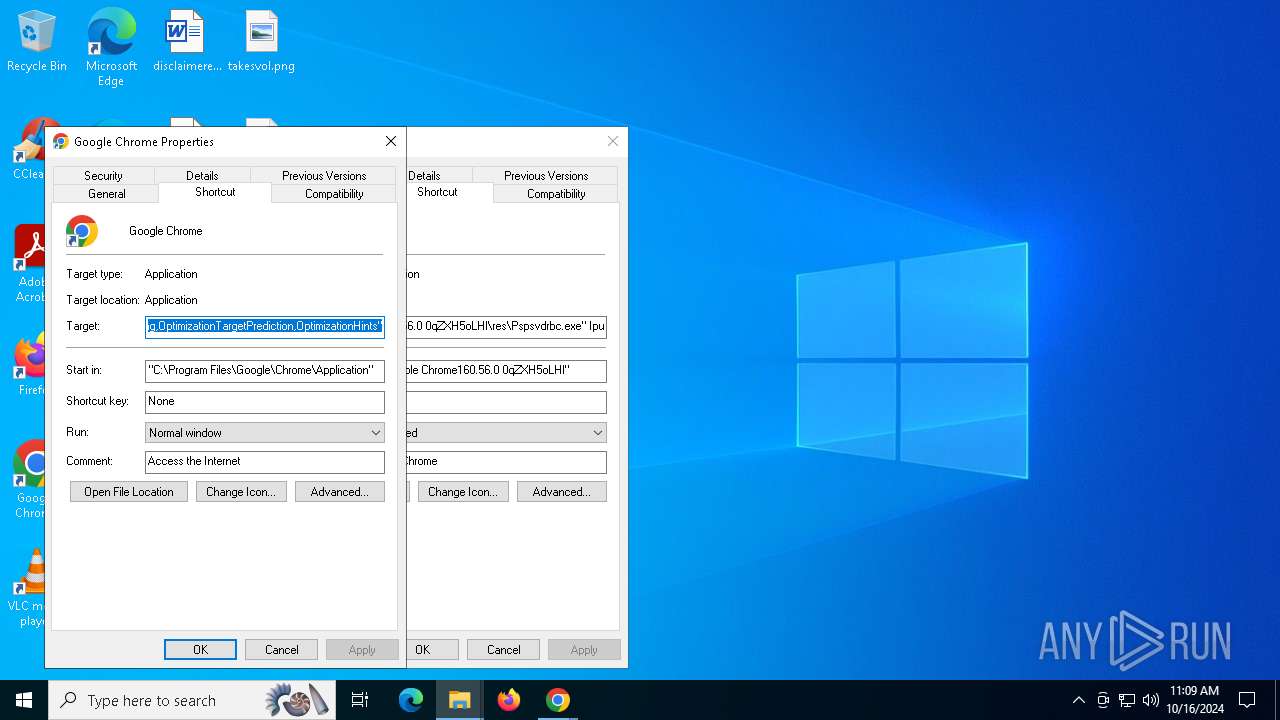The height and width of the screenshot is (720, 1280).
Task: Close the back properties dialog
Action: point(613,142)
